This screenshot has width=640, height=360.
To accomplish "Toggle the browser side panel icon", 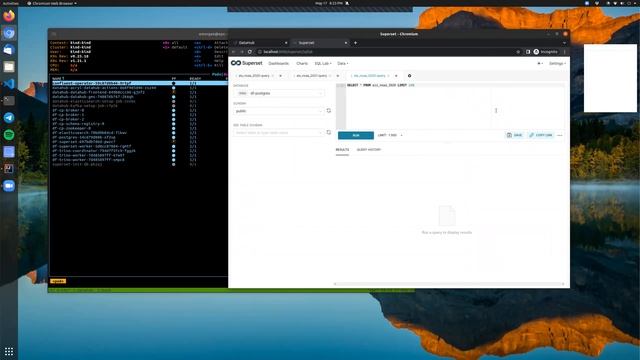I will tap(528, 52).
